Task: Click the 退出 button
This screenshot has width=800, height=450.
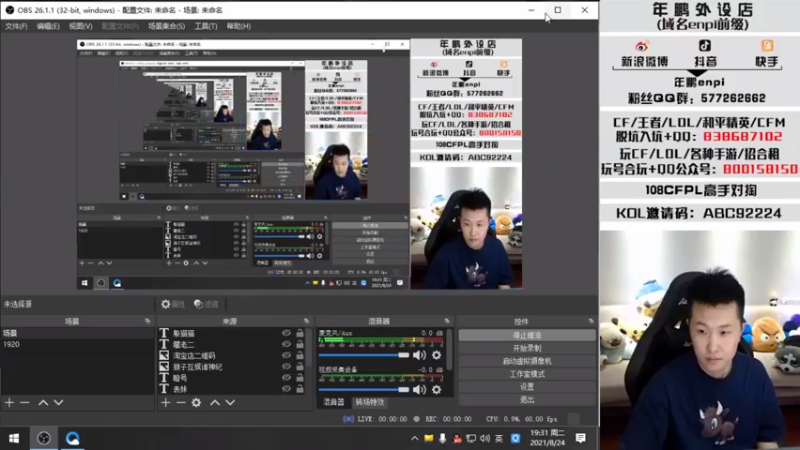Action: 527,399
